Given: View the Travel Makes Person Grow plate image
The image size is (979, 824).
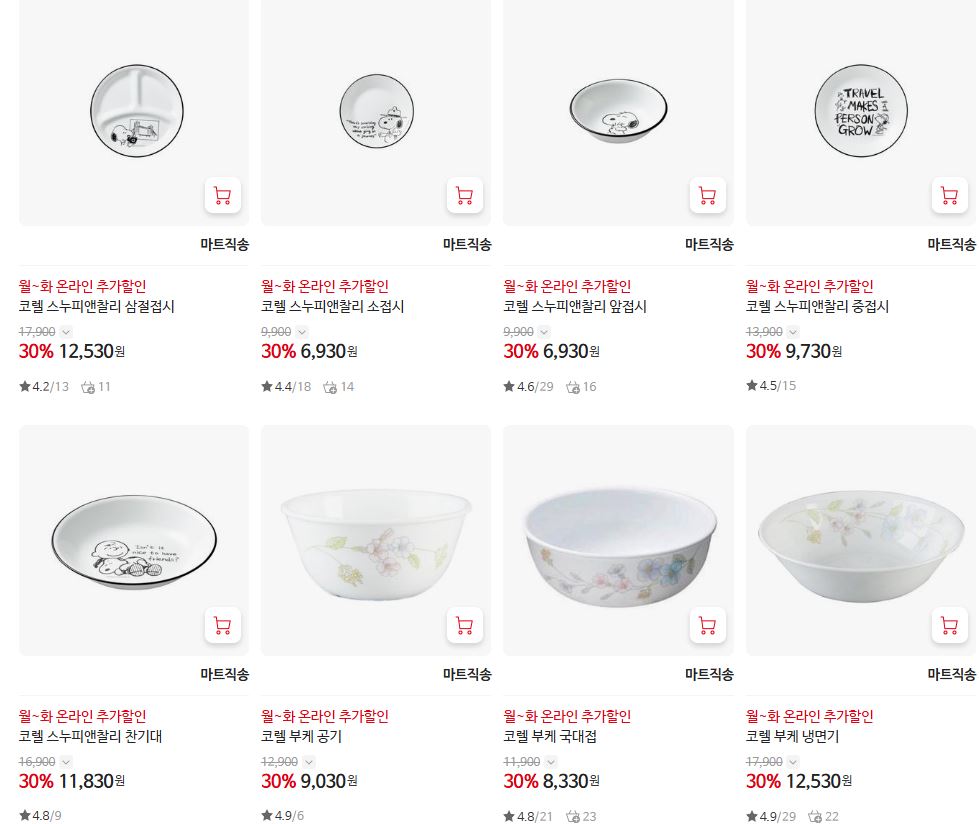Looking at the screenshot, I should click(861, 111).
